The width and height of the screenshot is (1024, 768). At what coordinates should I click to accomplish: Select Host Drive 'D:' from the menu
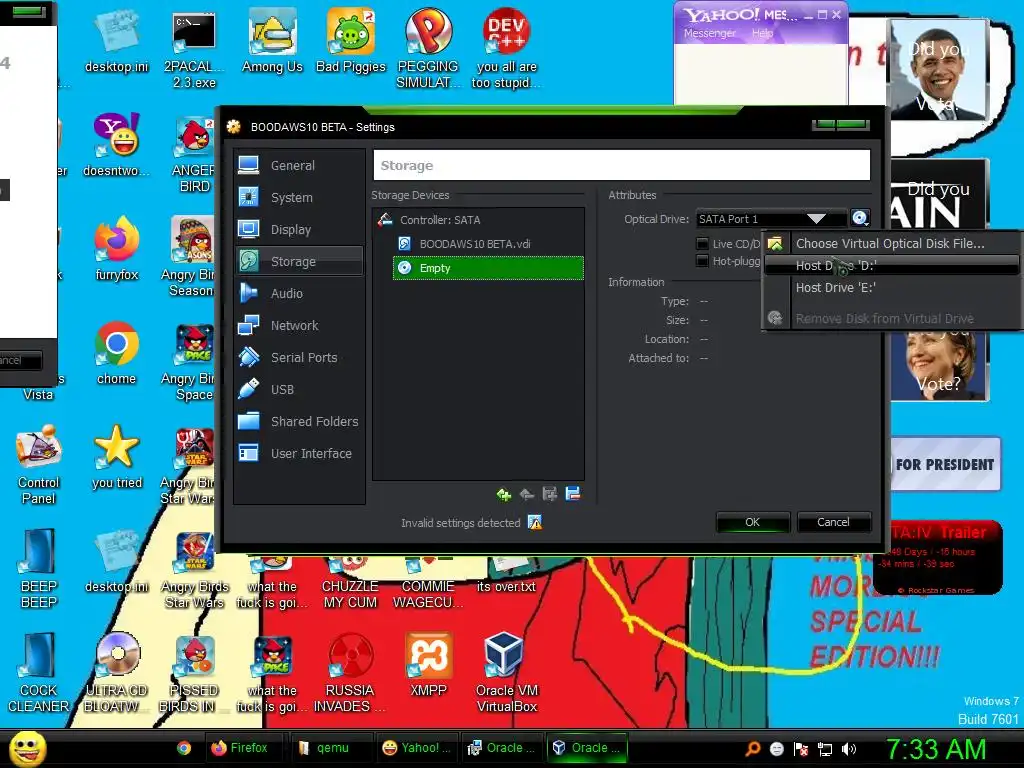(x=890, y=266)
